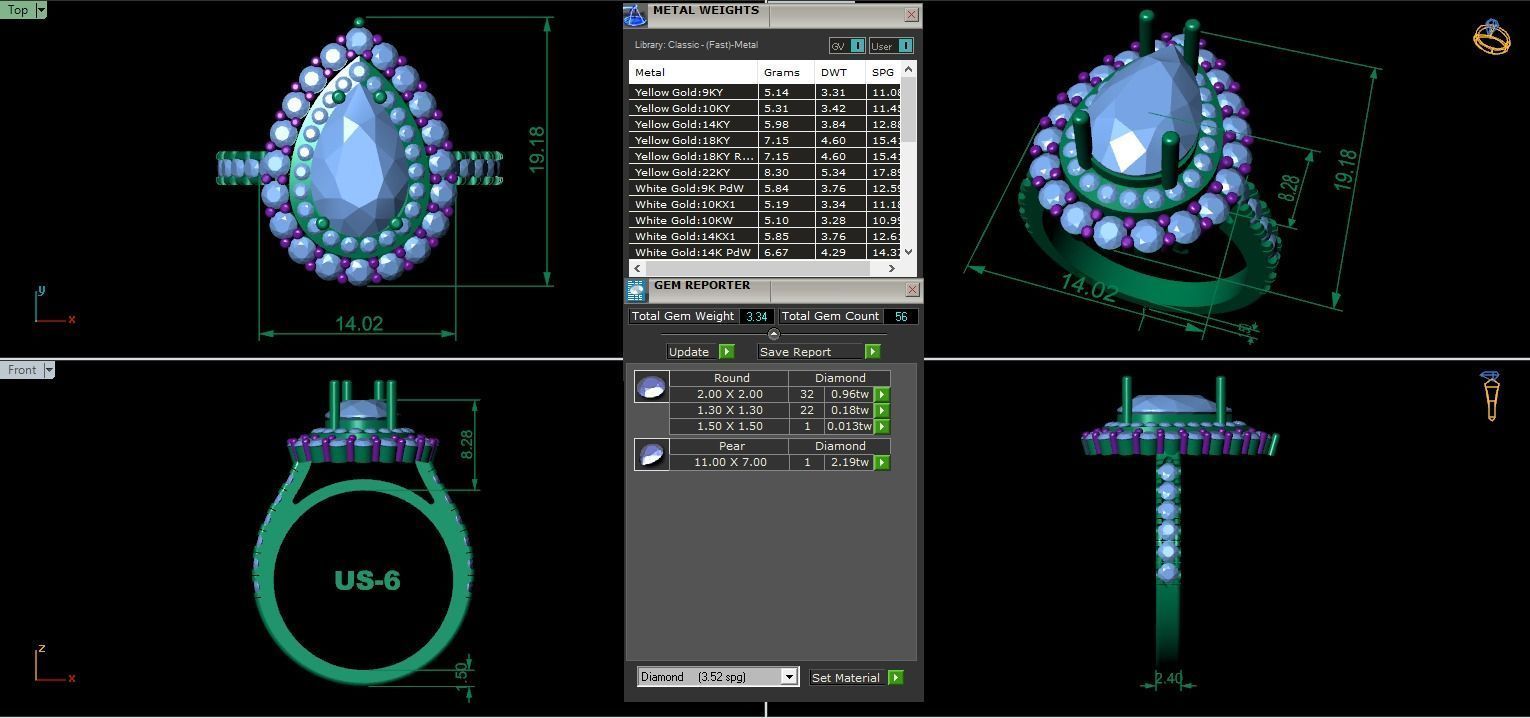Select the White Gold:14KX1 row
Image resolution: width=1530 pixels, height=718 pixels.
[765, 236]
